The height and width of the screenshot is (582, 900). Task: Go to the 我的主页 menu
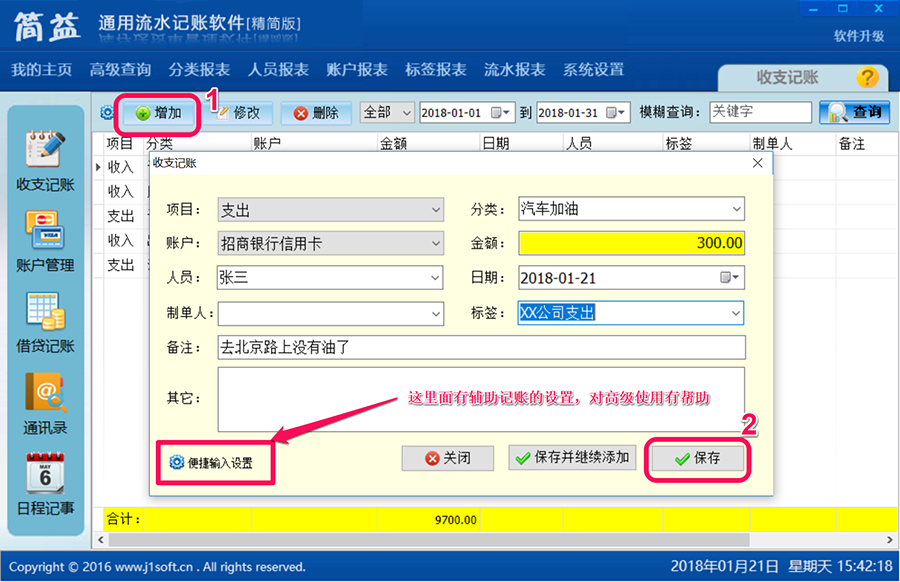(x=41, y=69)
